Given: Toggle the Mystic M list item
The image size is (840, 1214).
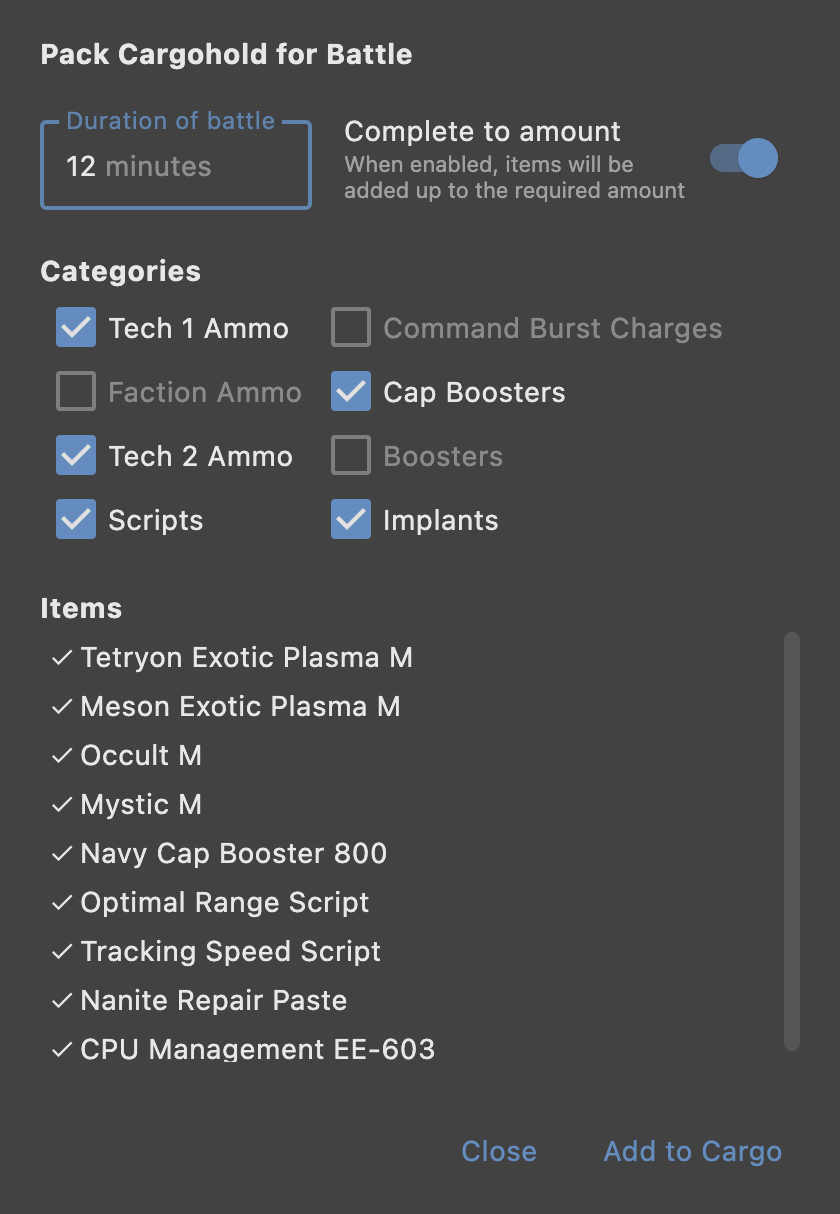Looking at the screenshot, I should click(x=127, y=805).
